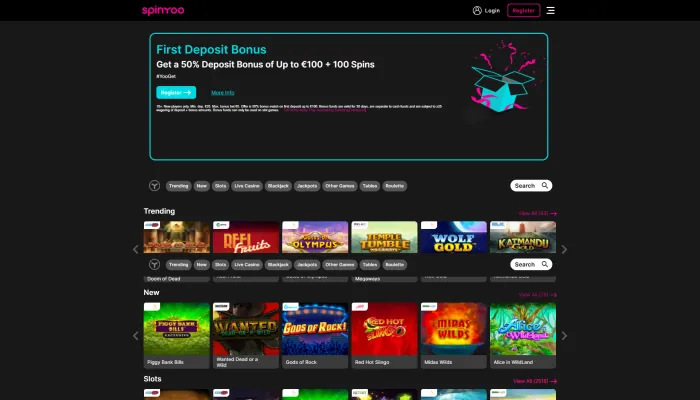This screenshot has height=400, width=700.
Task: Show previous games in the New carousel
Action: pyautogui.click(x=136, y=336)
